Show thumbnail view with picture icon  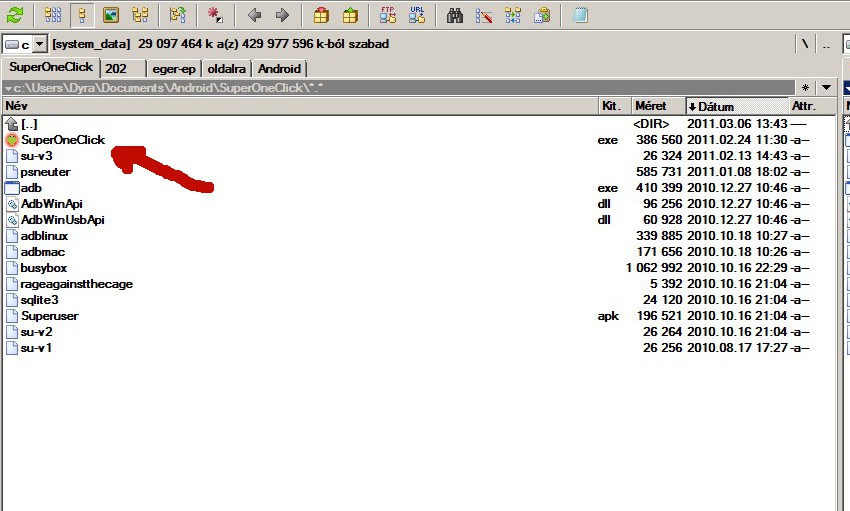[x=111, y=15]
